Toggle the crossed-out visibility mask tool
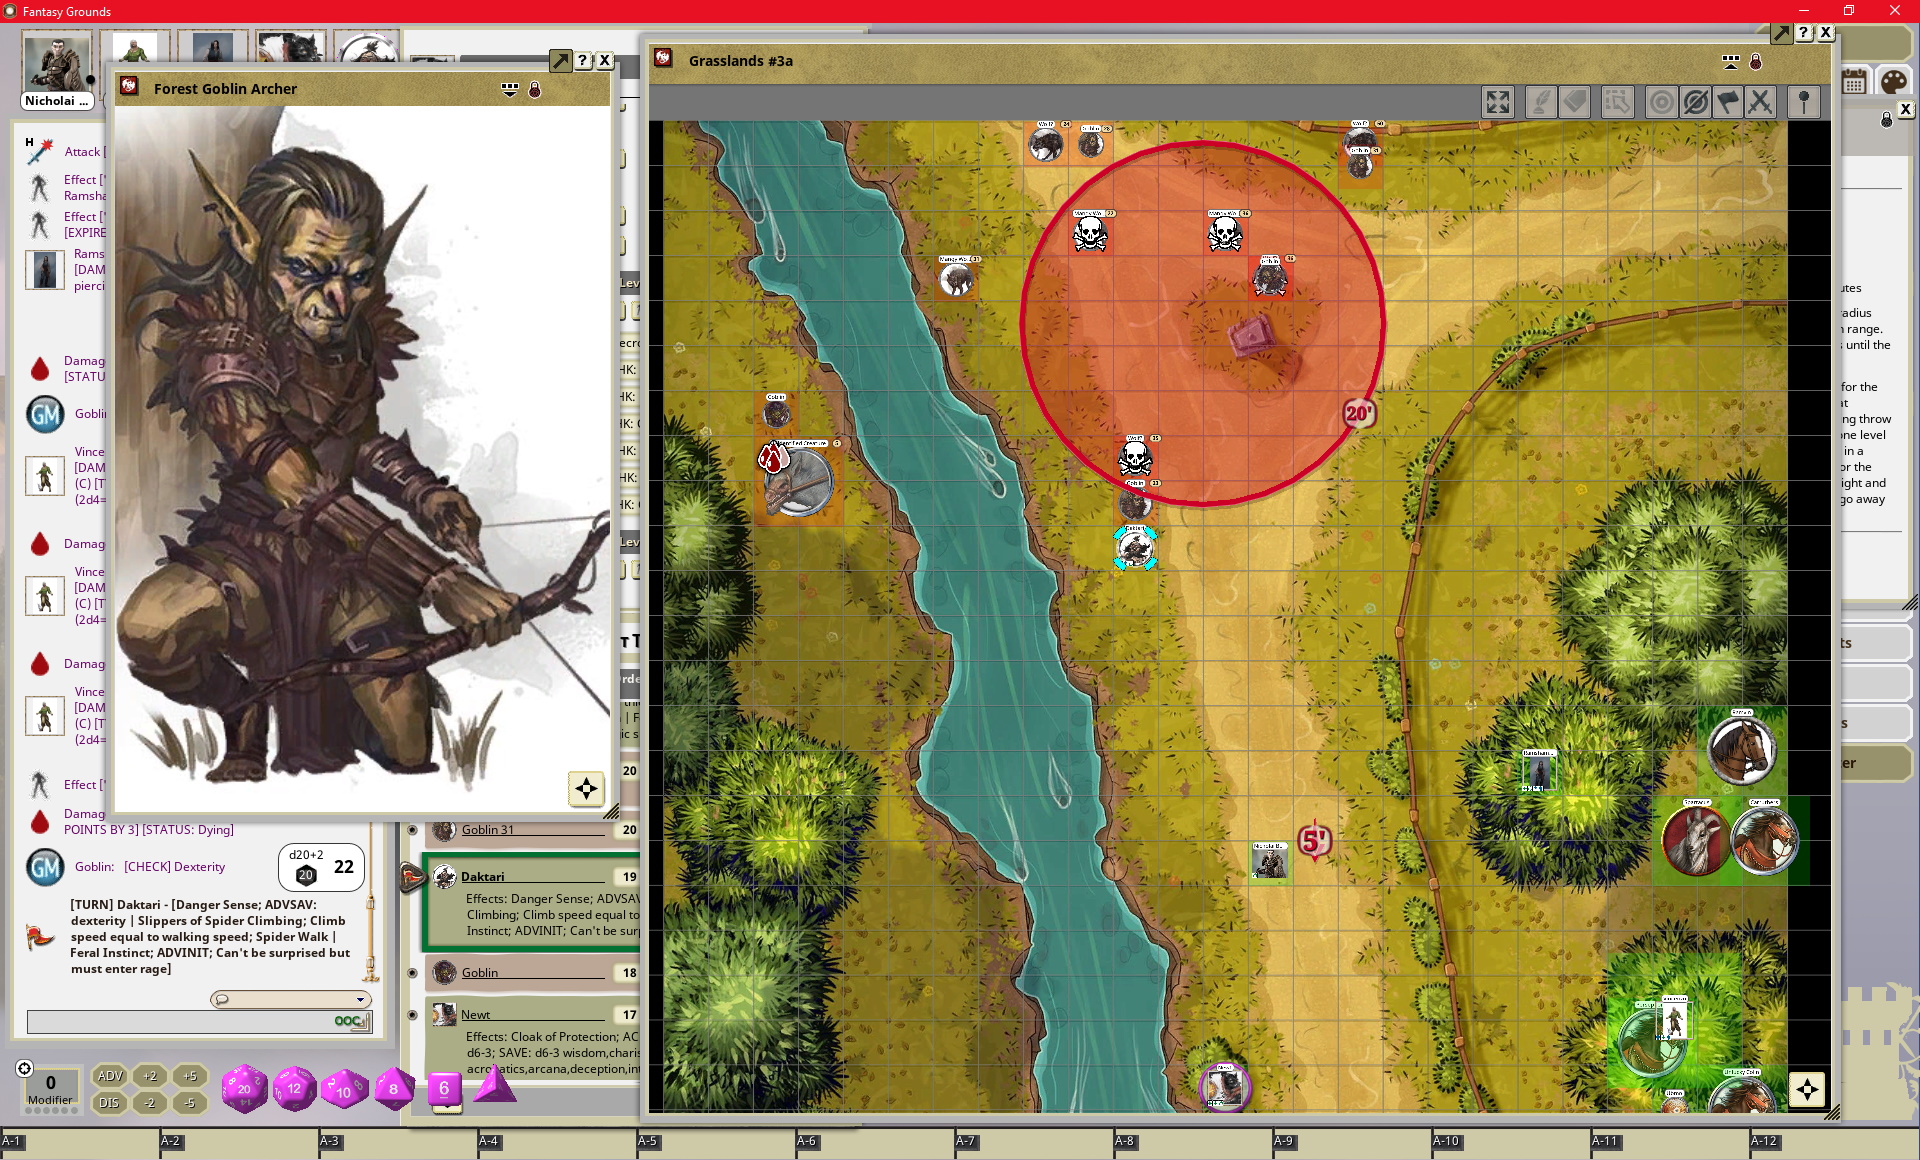 tap(1695, 102)
